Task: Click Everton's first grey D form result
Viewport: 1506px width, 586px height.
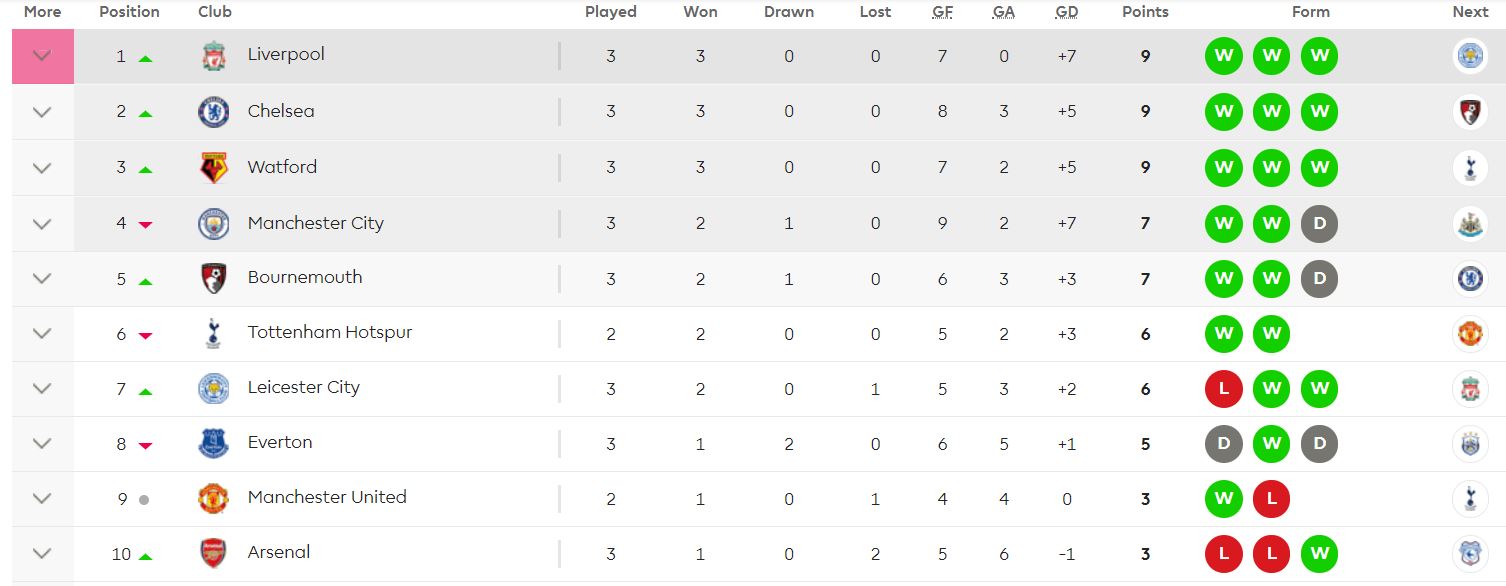Action: tap(1223, 444)
